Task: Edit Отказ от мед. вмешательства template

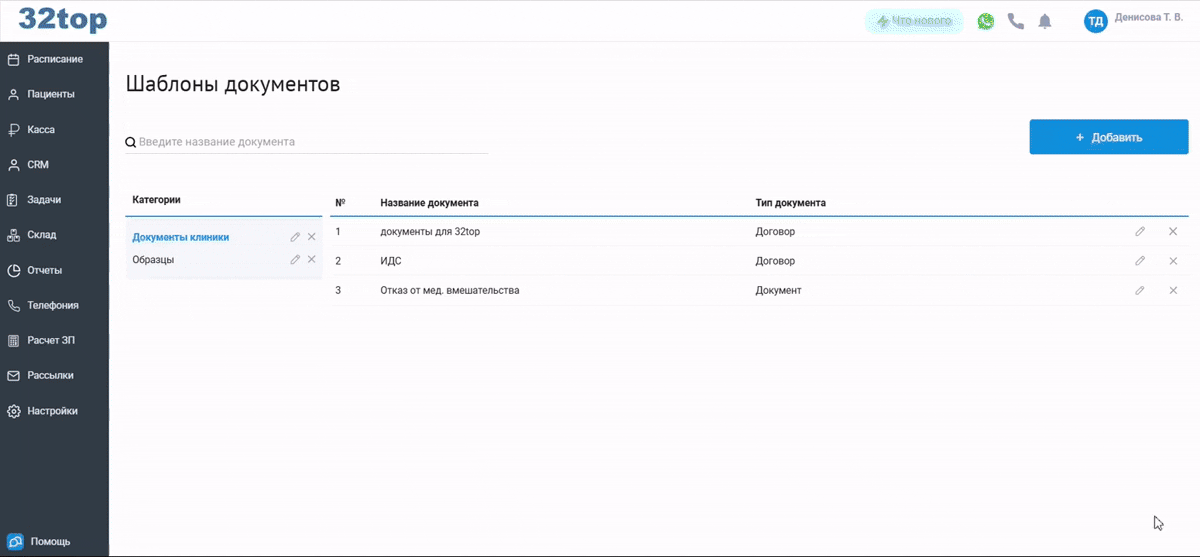Action: click(1140, 291)
